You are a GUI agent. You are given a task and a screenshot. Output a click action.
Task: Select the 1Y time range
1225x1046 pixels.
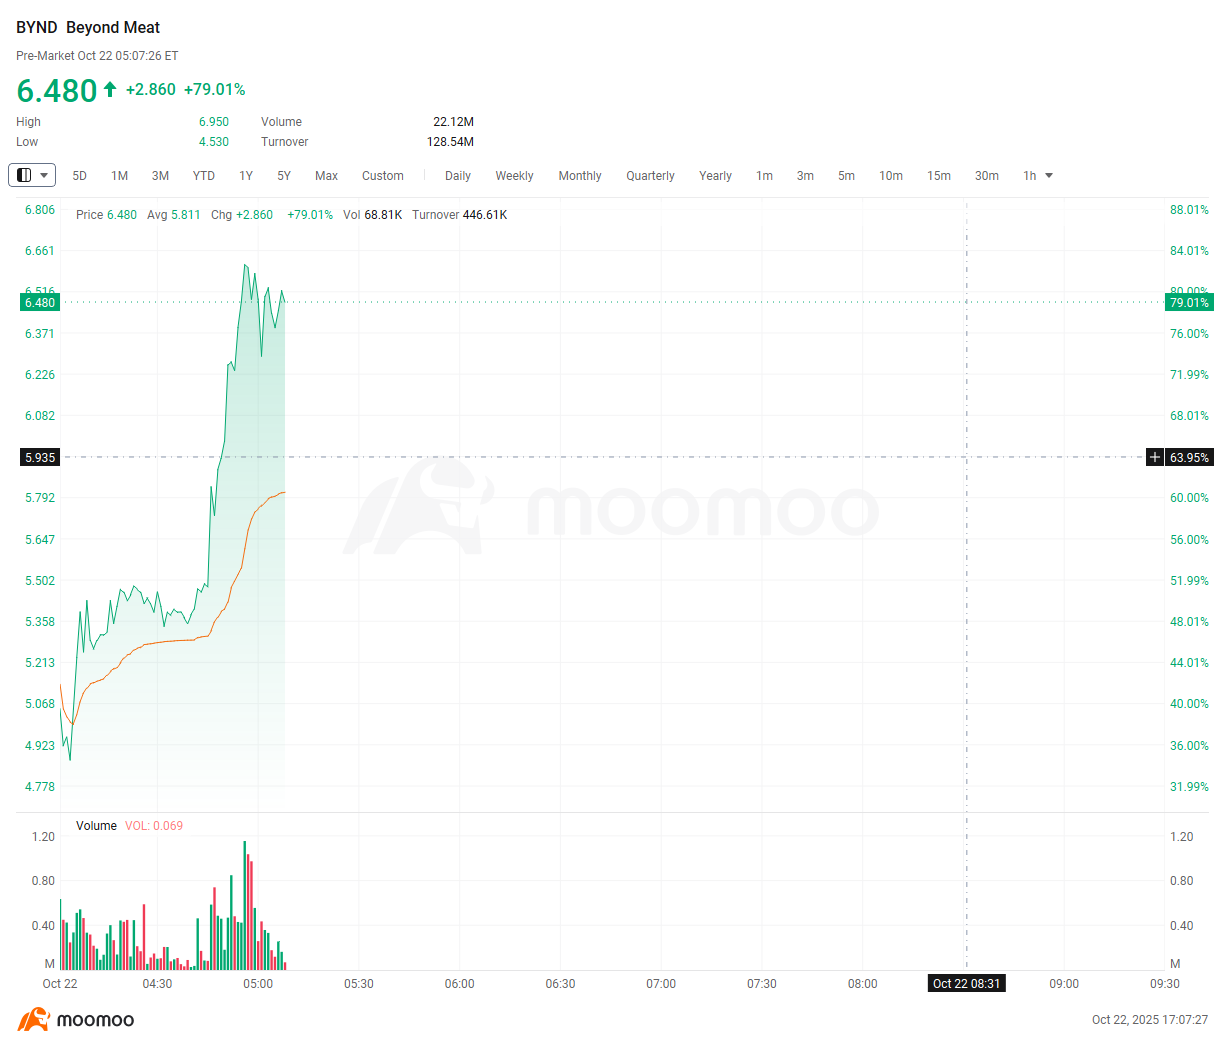pos(246,176)
